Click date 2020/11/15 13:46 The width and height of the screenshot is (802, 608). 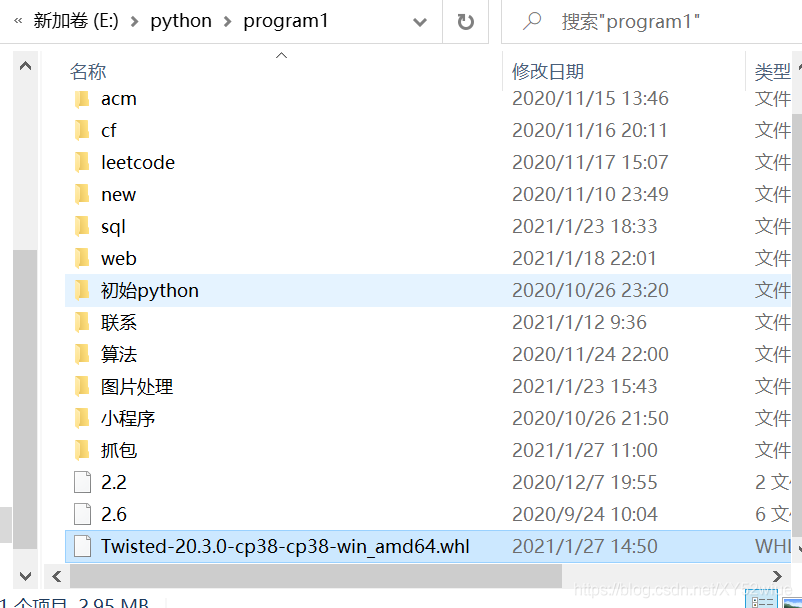(590, 98)
